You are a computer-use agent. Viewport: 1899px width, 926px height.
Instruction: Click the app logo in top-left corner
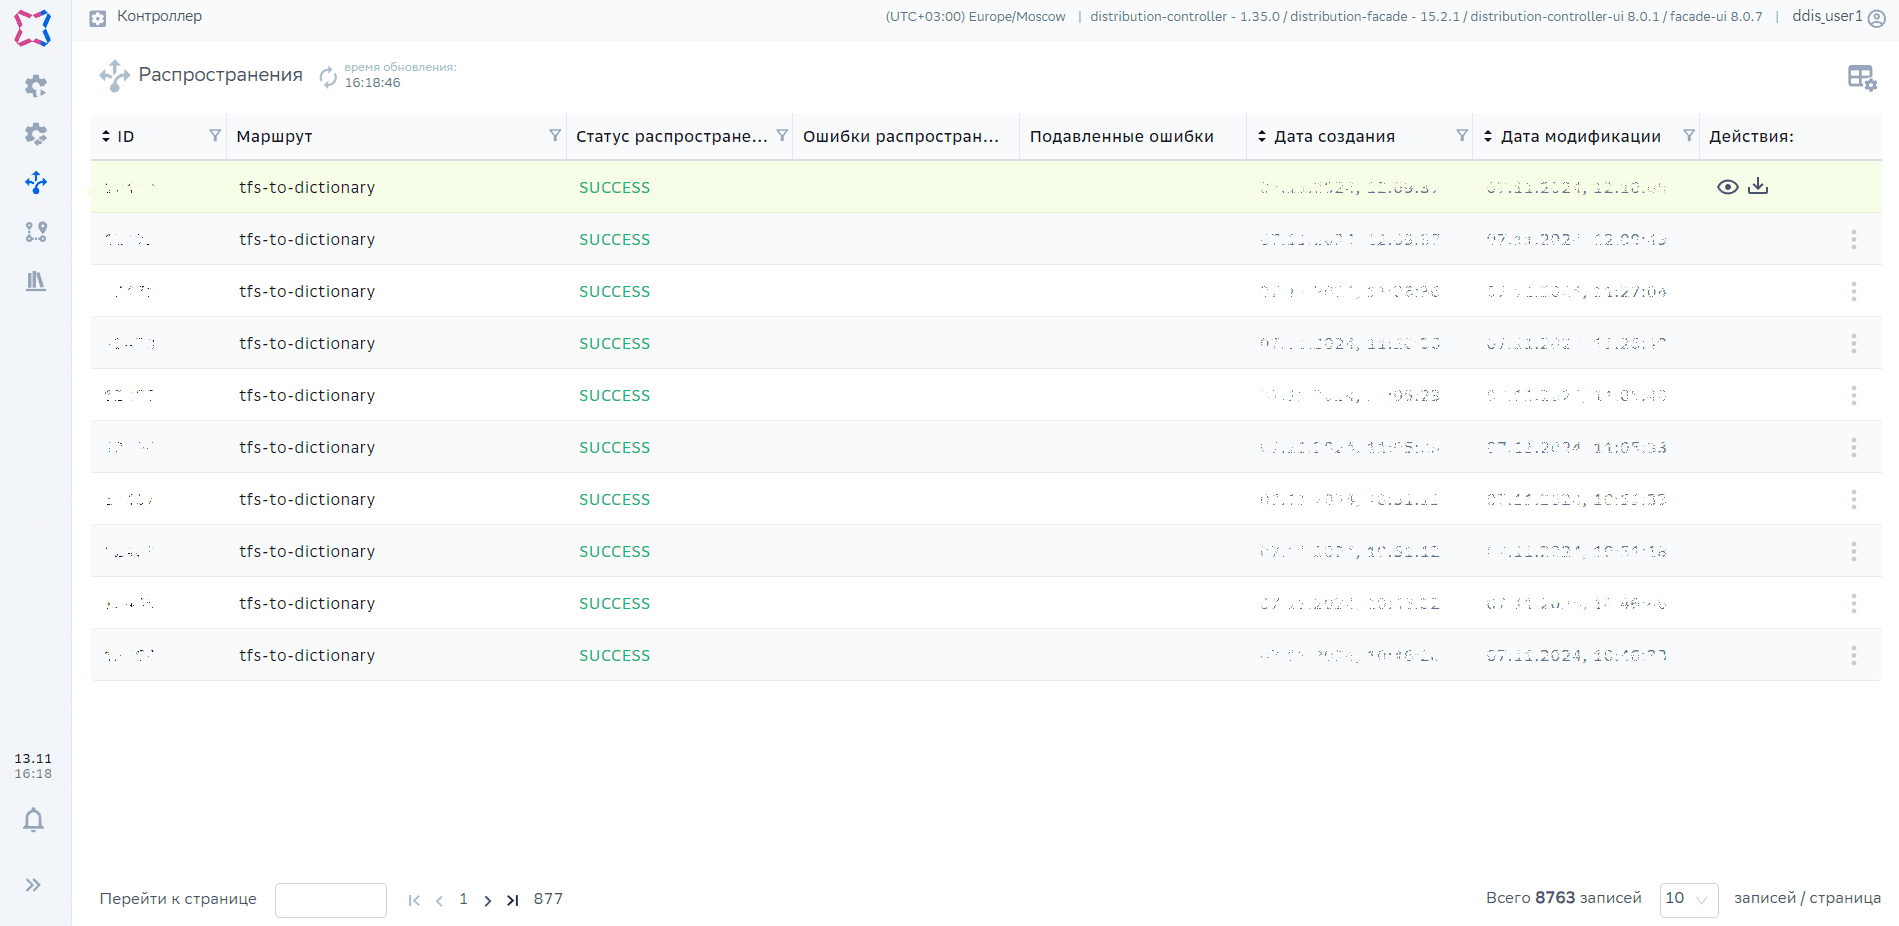(x=33, y=28)
